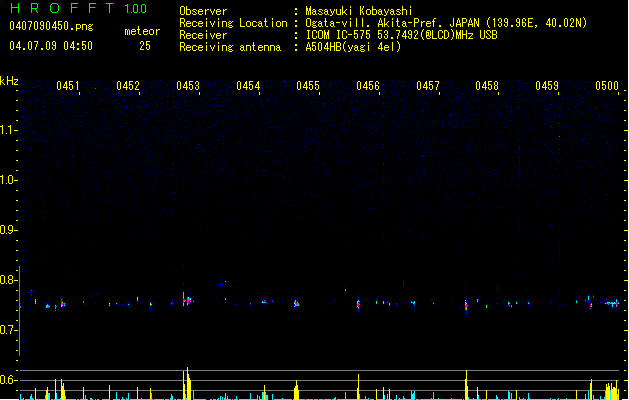Image resolution: width=629 pixels, height=400 pixels.
Task: Click the 0458 time marker
Action: click(x=487, y=86)
